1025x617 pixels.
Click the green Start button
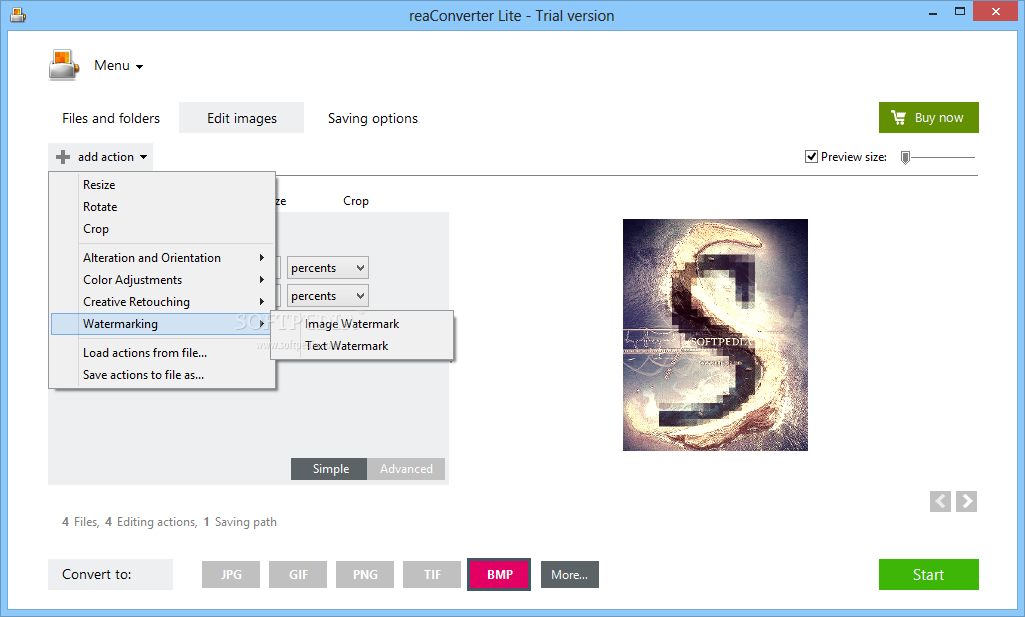tap(928, 575)
